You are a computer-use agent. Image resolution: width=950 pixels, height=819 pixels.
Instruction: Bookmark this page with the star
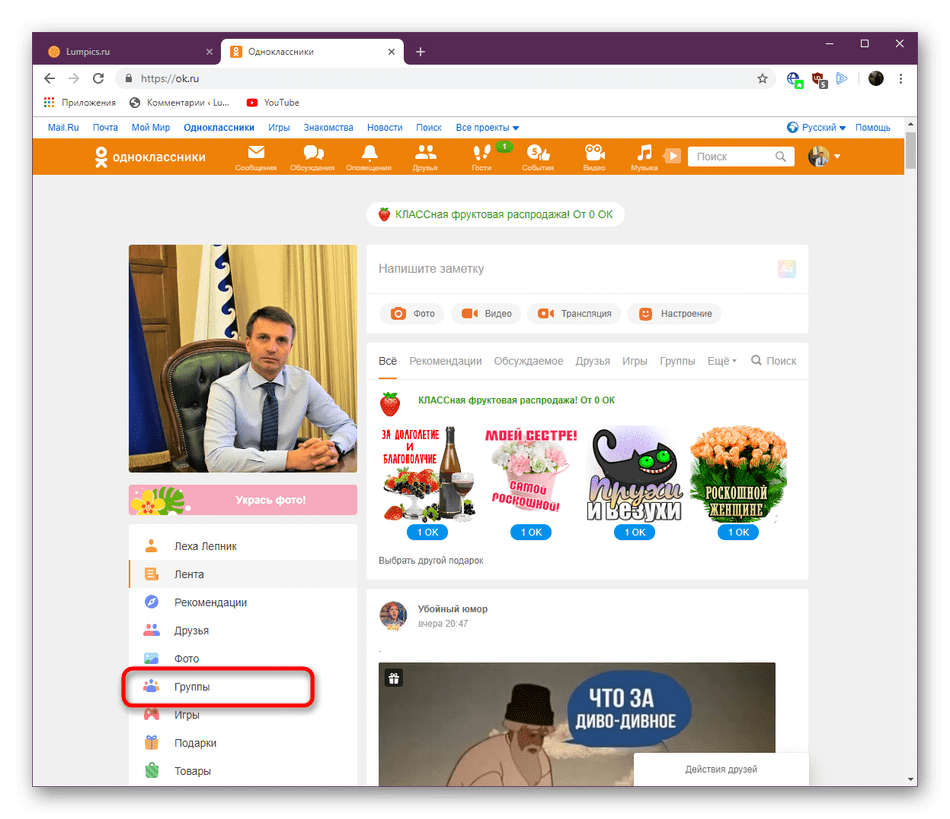click(762, 78)
